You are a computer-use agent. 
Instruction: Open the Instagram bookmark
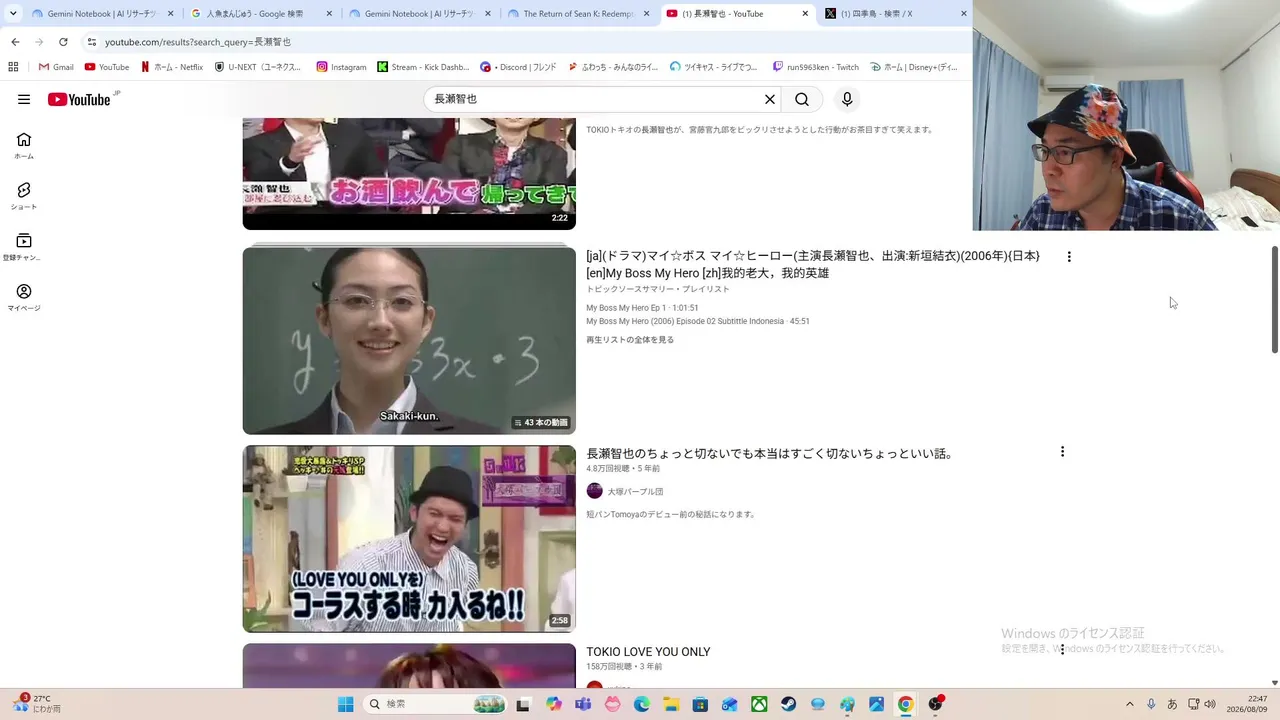342,67
